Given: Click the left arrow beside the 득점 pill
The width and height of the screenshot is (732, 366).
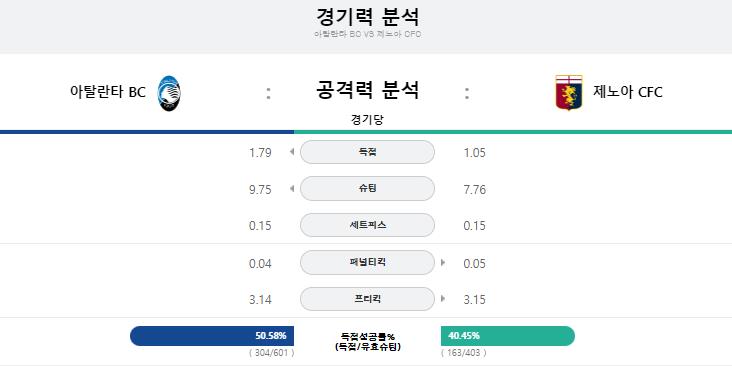Looking at the screenshot, I should [x=292, y=152].
